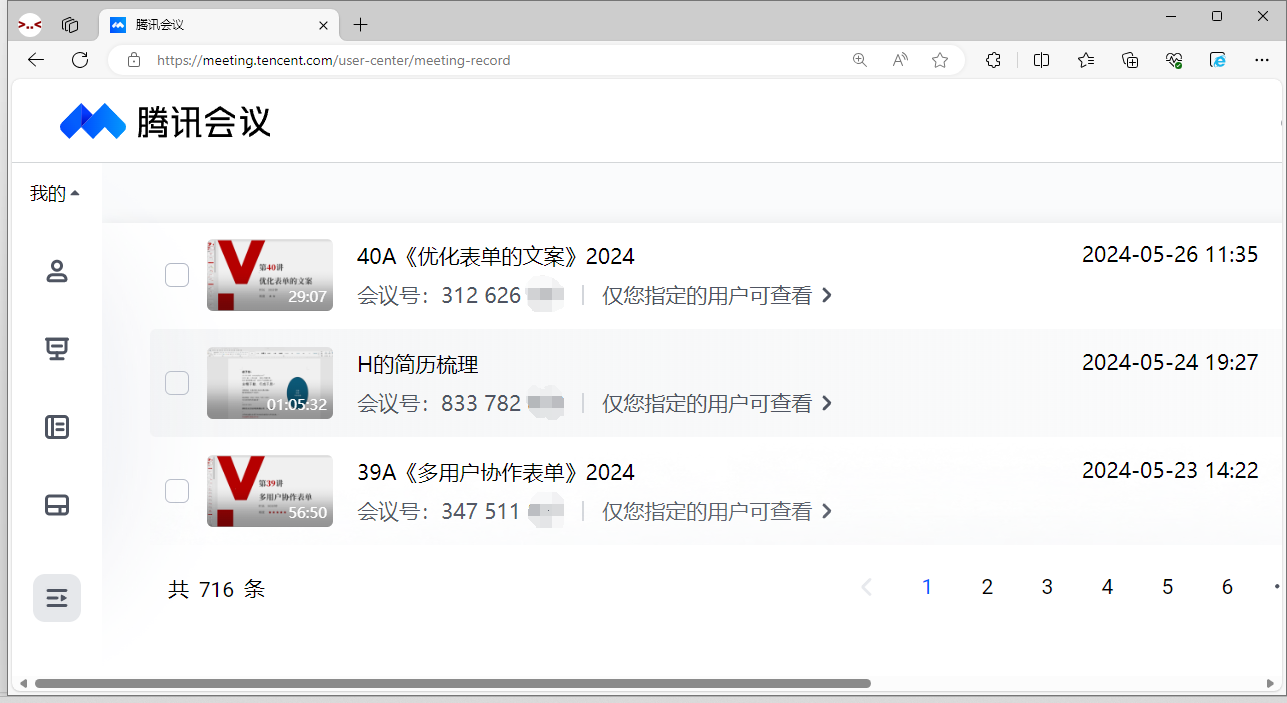Go to page 6 of records
1287x703 pixels.
tap(1227, 587)
